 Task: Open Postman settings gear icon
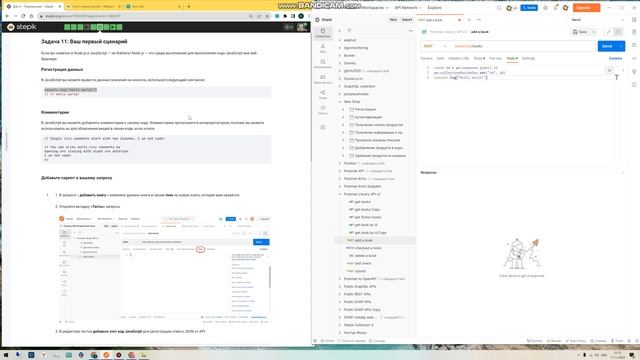[x=545, y=8]
